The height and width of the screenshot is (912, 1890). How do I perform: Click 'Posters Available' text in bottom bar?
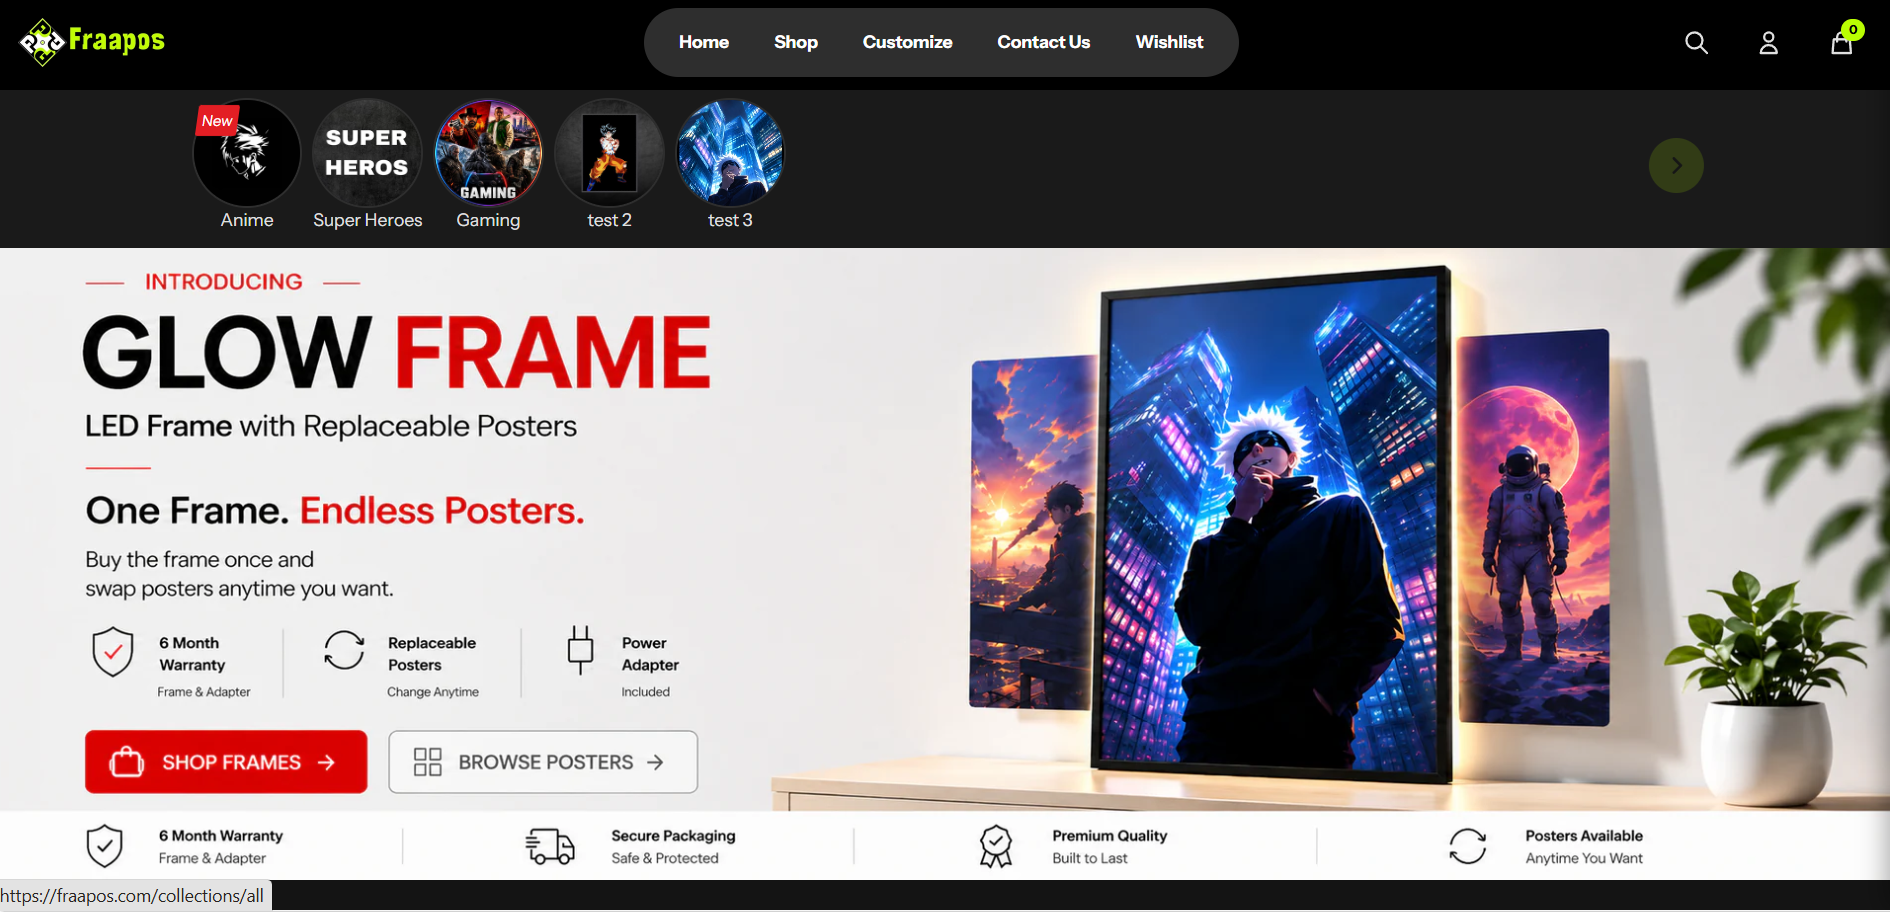click(1584, 836)
